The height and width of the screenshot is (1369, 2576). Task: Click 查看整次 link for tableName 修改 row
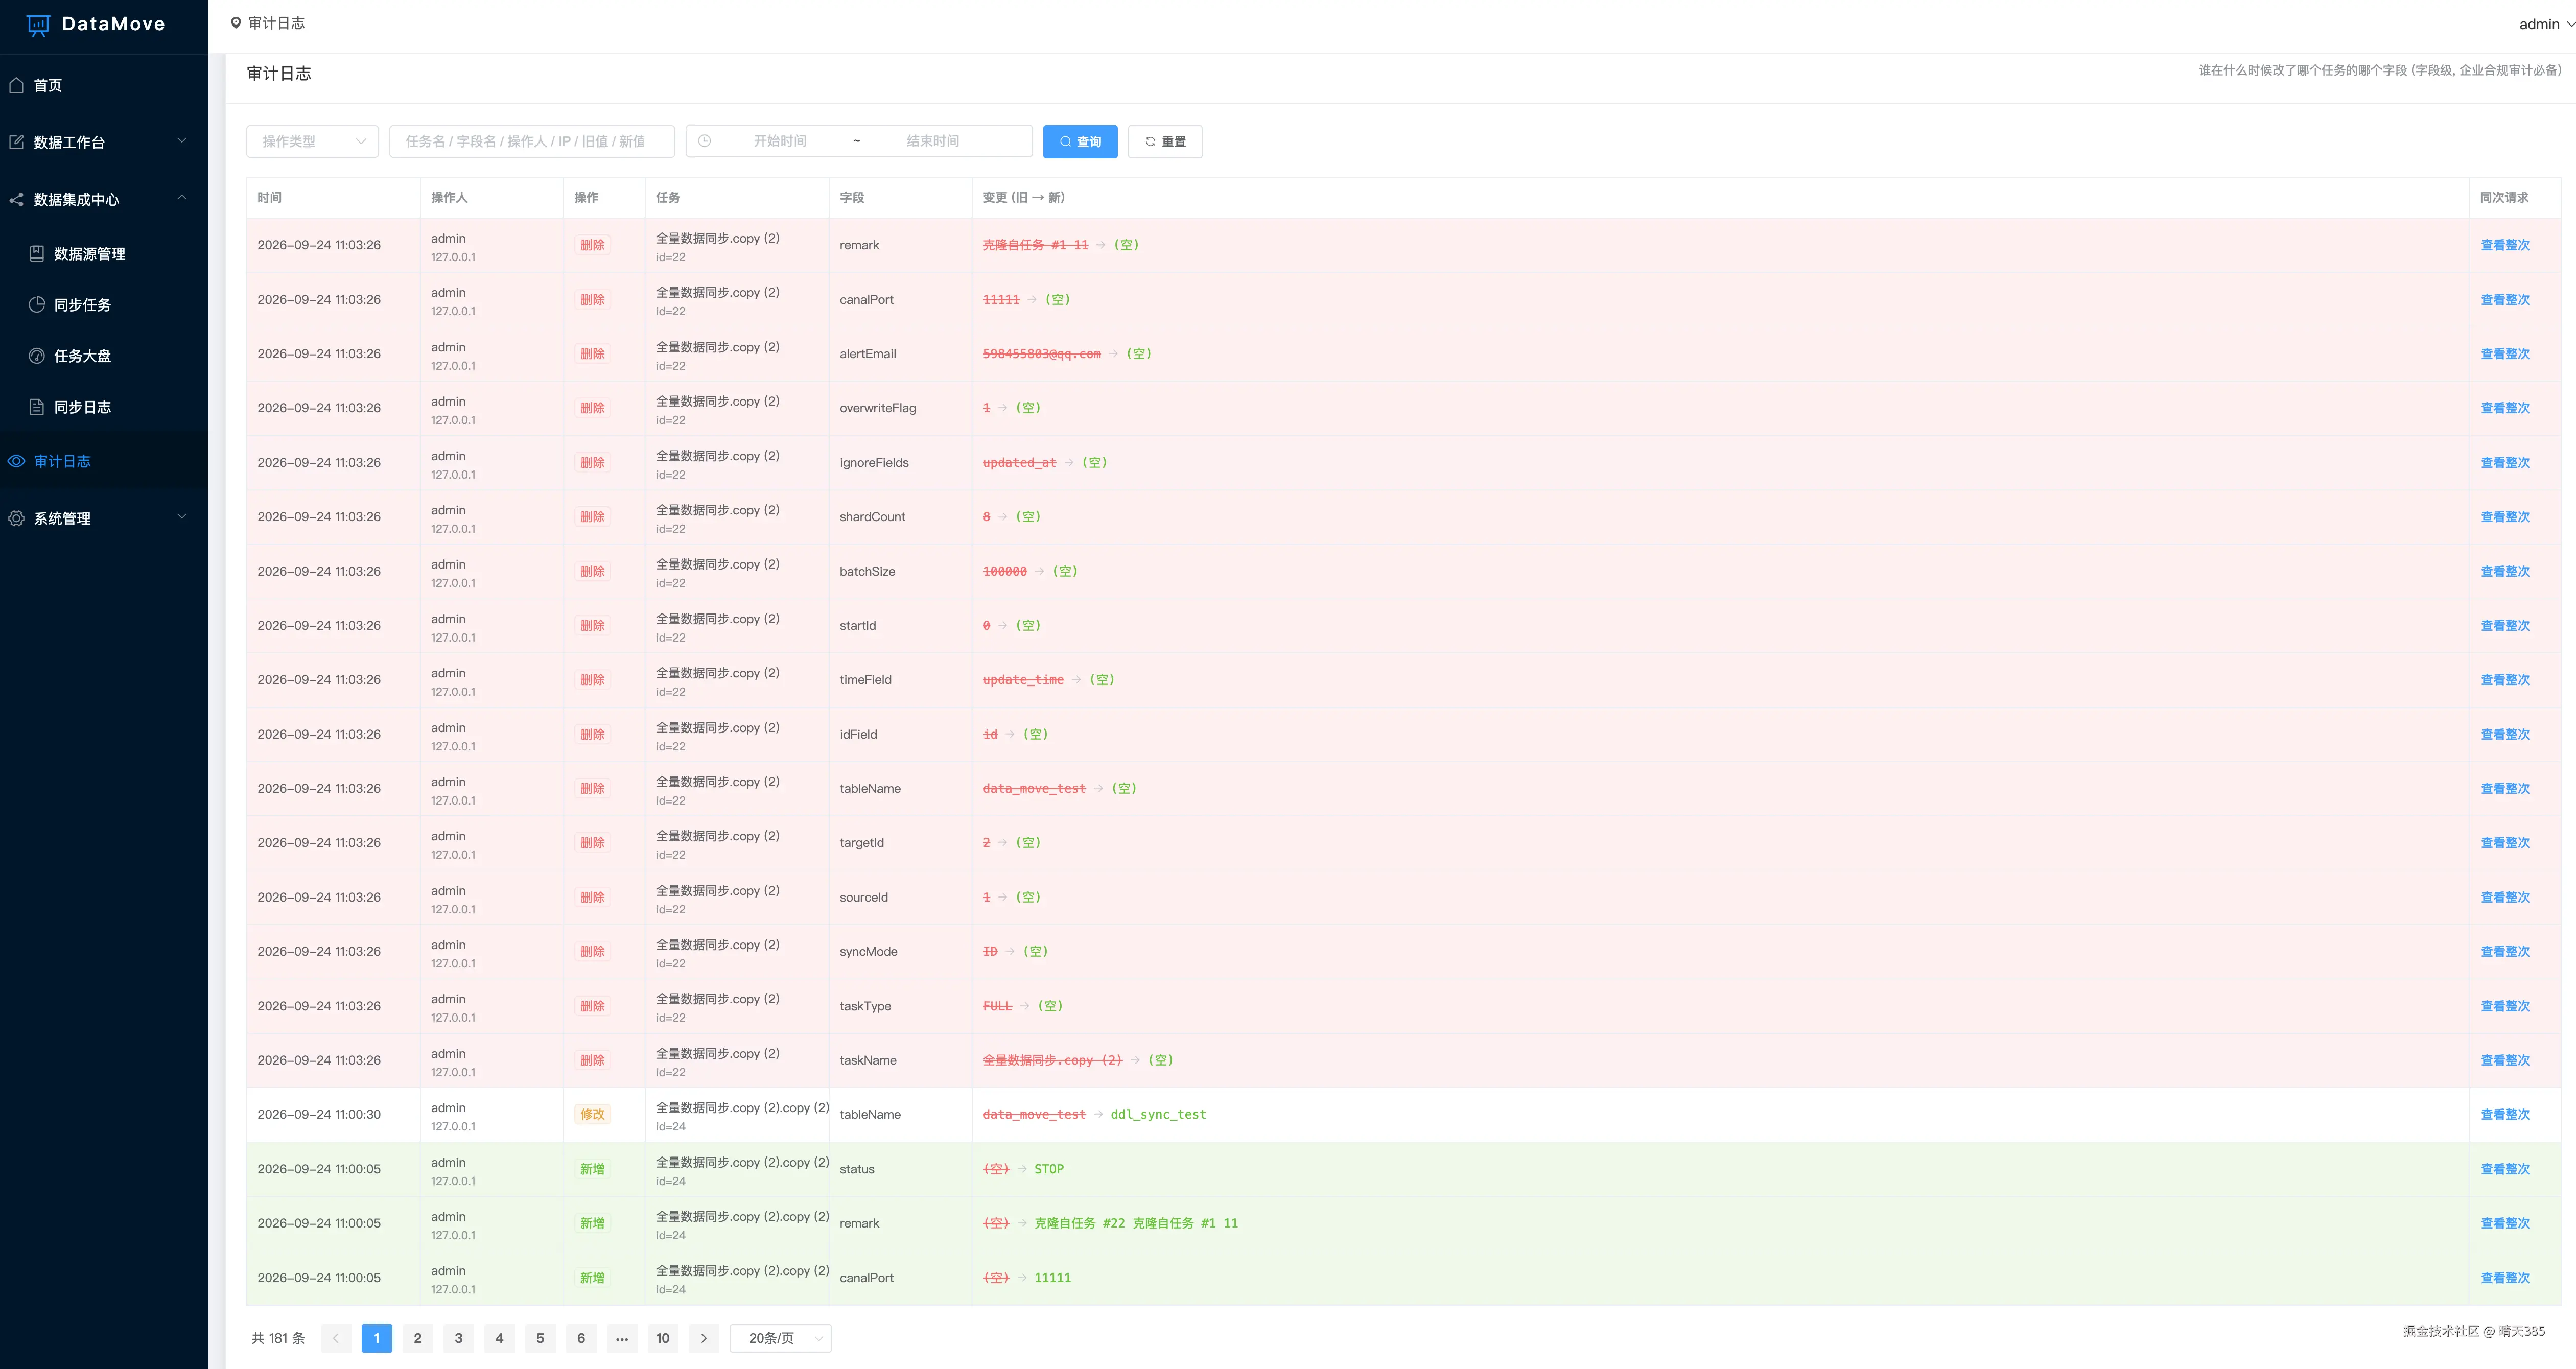(x=2505, y=1114)
